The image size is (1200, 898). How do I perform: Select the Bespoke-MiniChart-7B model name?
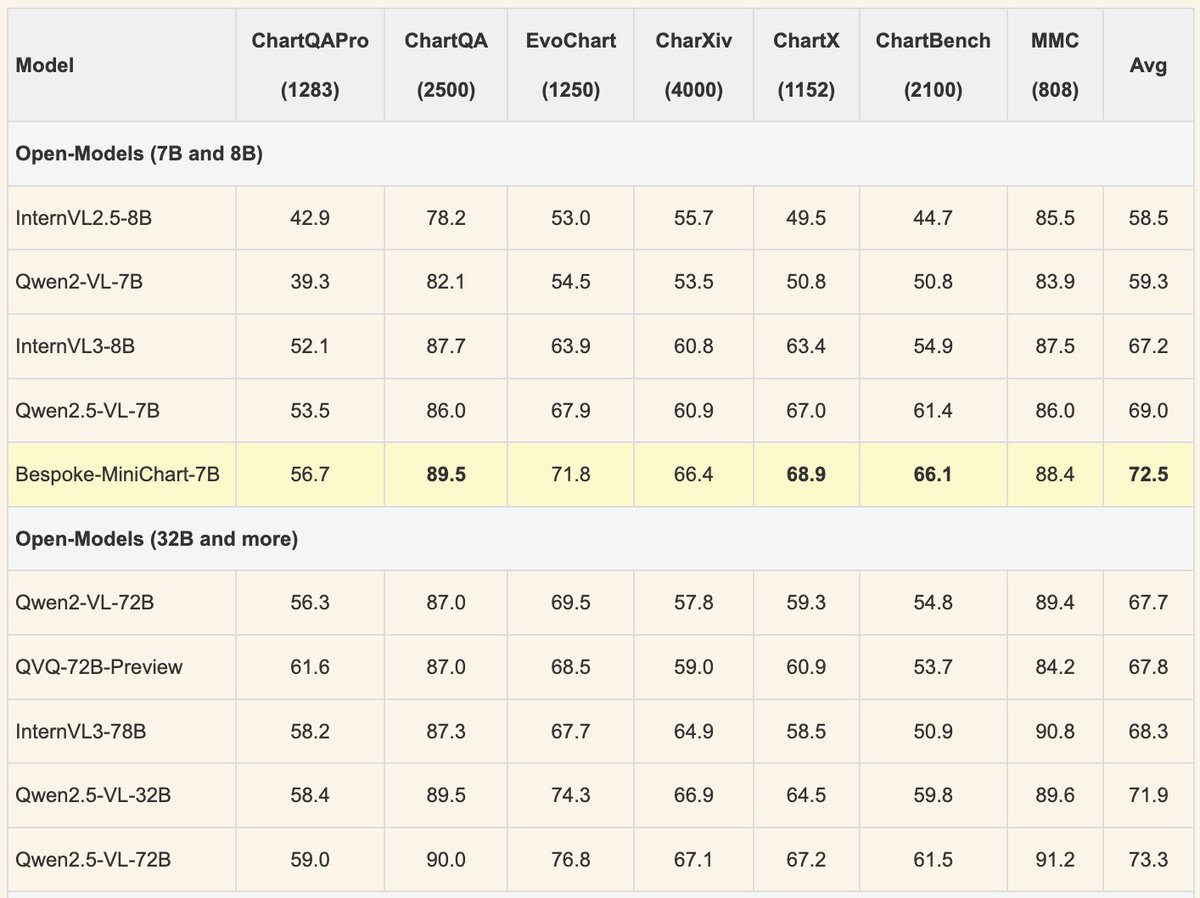[x=118, y=474]
